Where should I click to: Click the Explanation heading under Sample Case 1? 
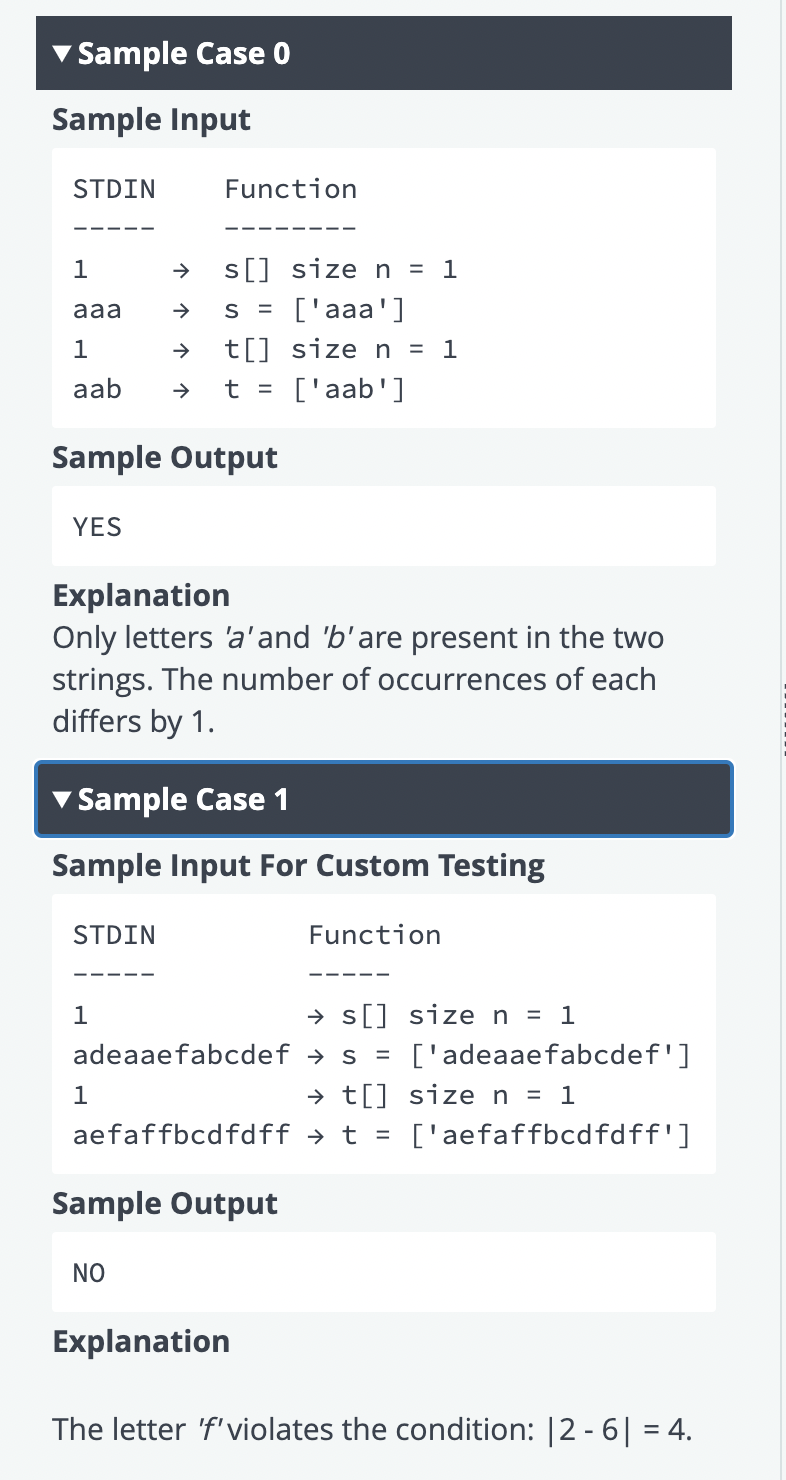(141, 1342)
